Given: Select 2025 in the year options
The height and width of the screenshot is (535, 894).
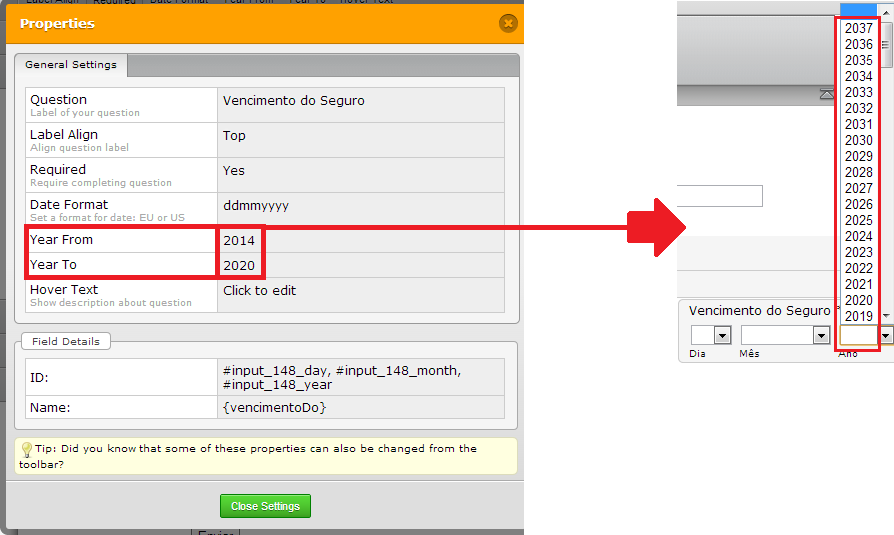Looking at the screenshot, I should tap(858, 221).
